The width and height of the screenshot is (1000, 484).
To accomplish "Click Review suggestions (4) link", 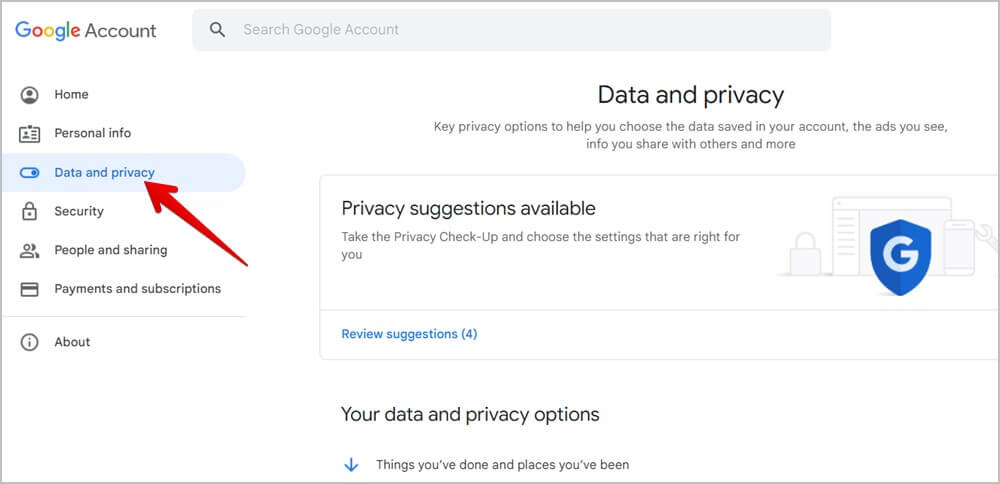I will coord(409,334).
